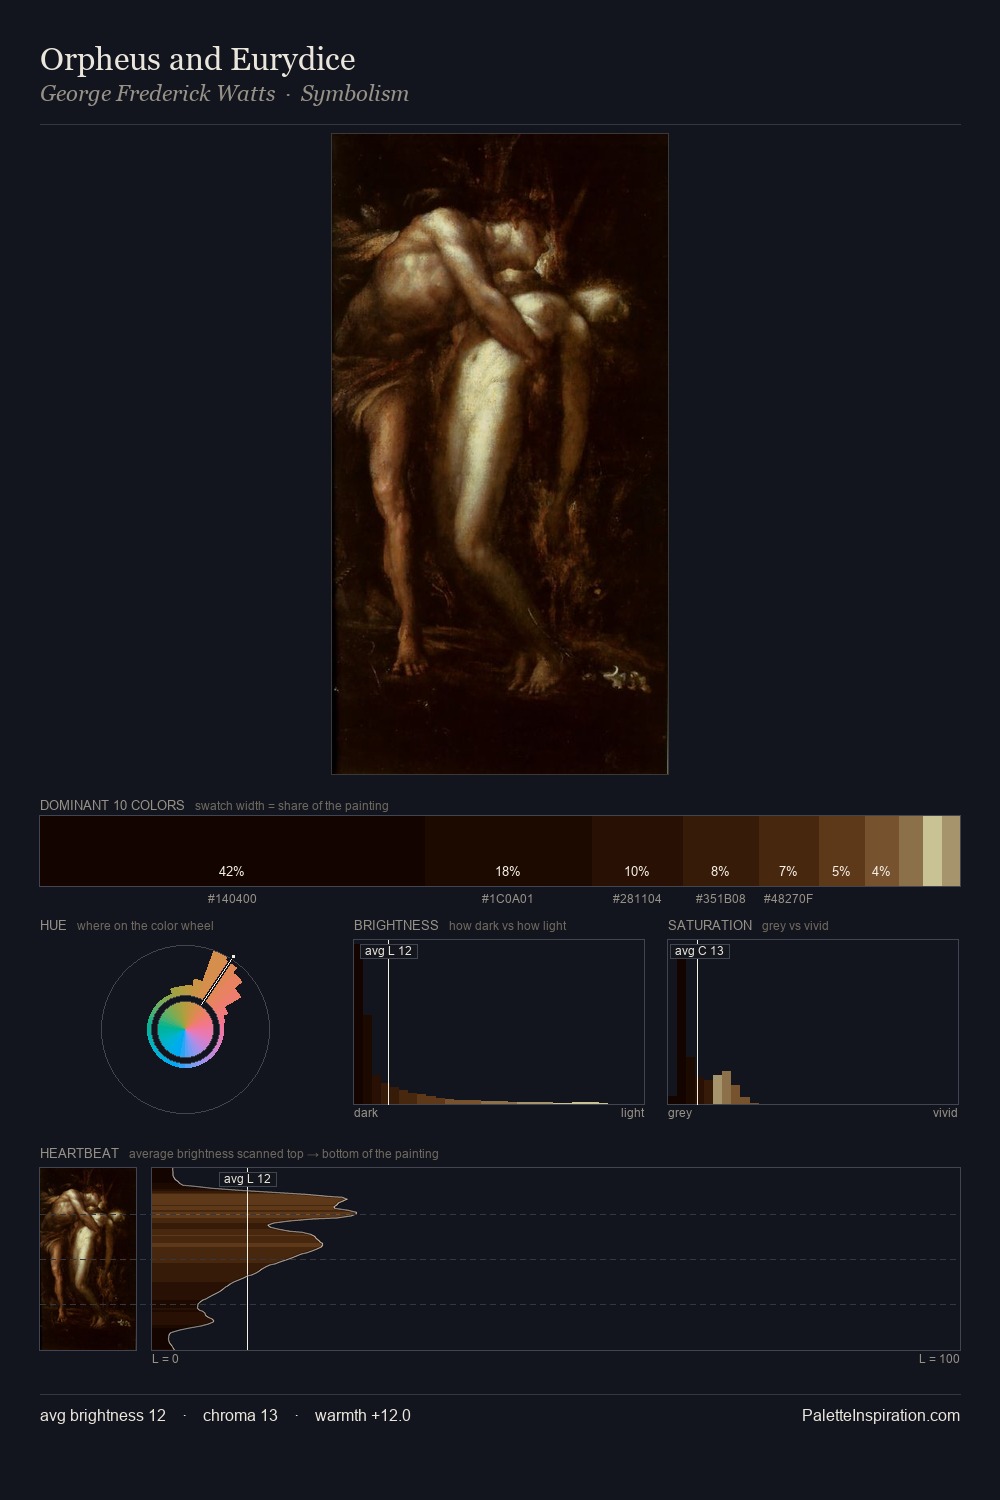Click the 'avg C 13' label in Saturation

click(x=699, y=951)
